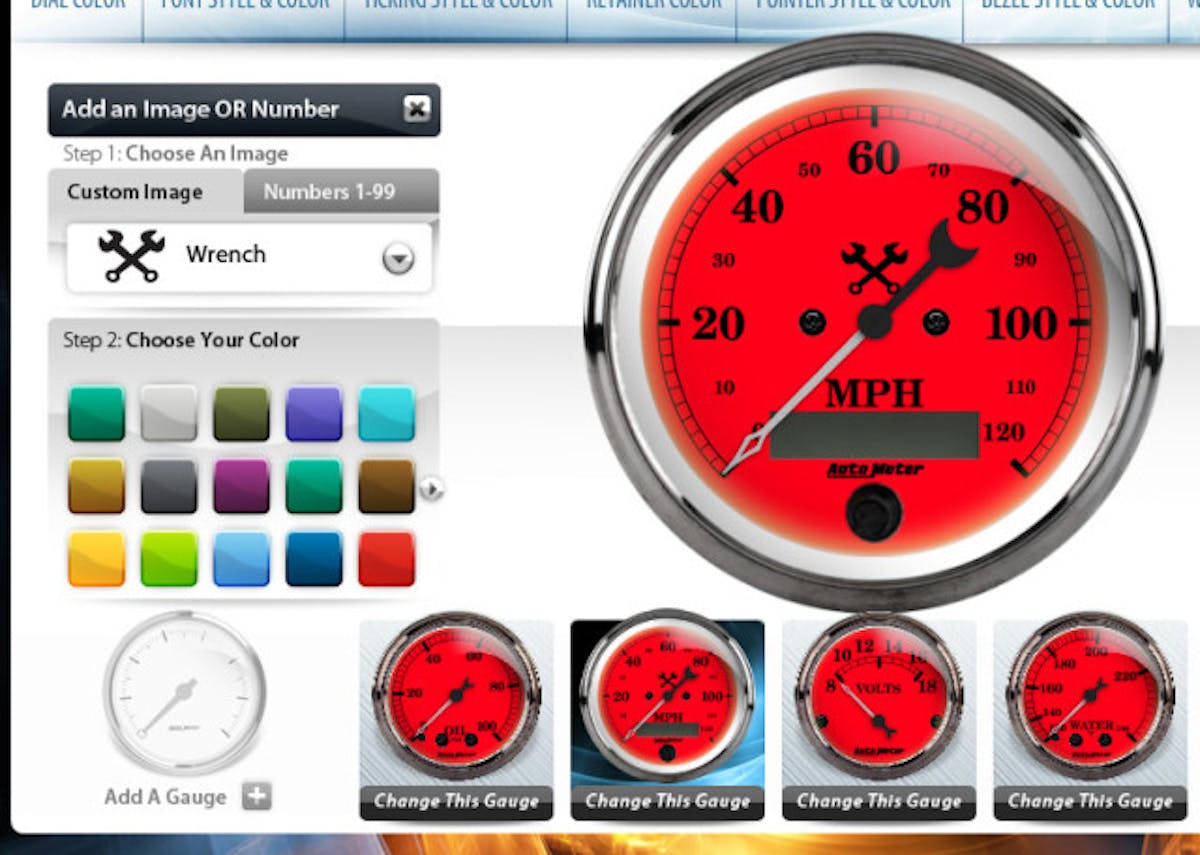The width and height of the screenshot is (1200, 855).
Task: Open the DIAL COLOR menu
Action: [x=78, y=8]
